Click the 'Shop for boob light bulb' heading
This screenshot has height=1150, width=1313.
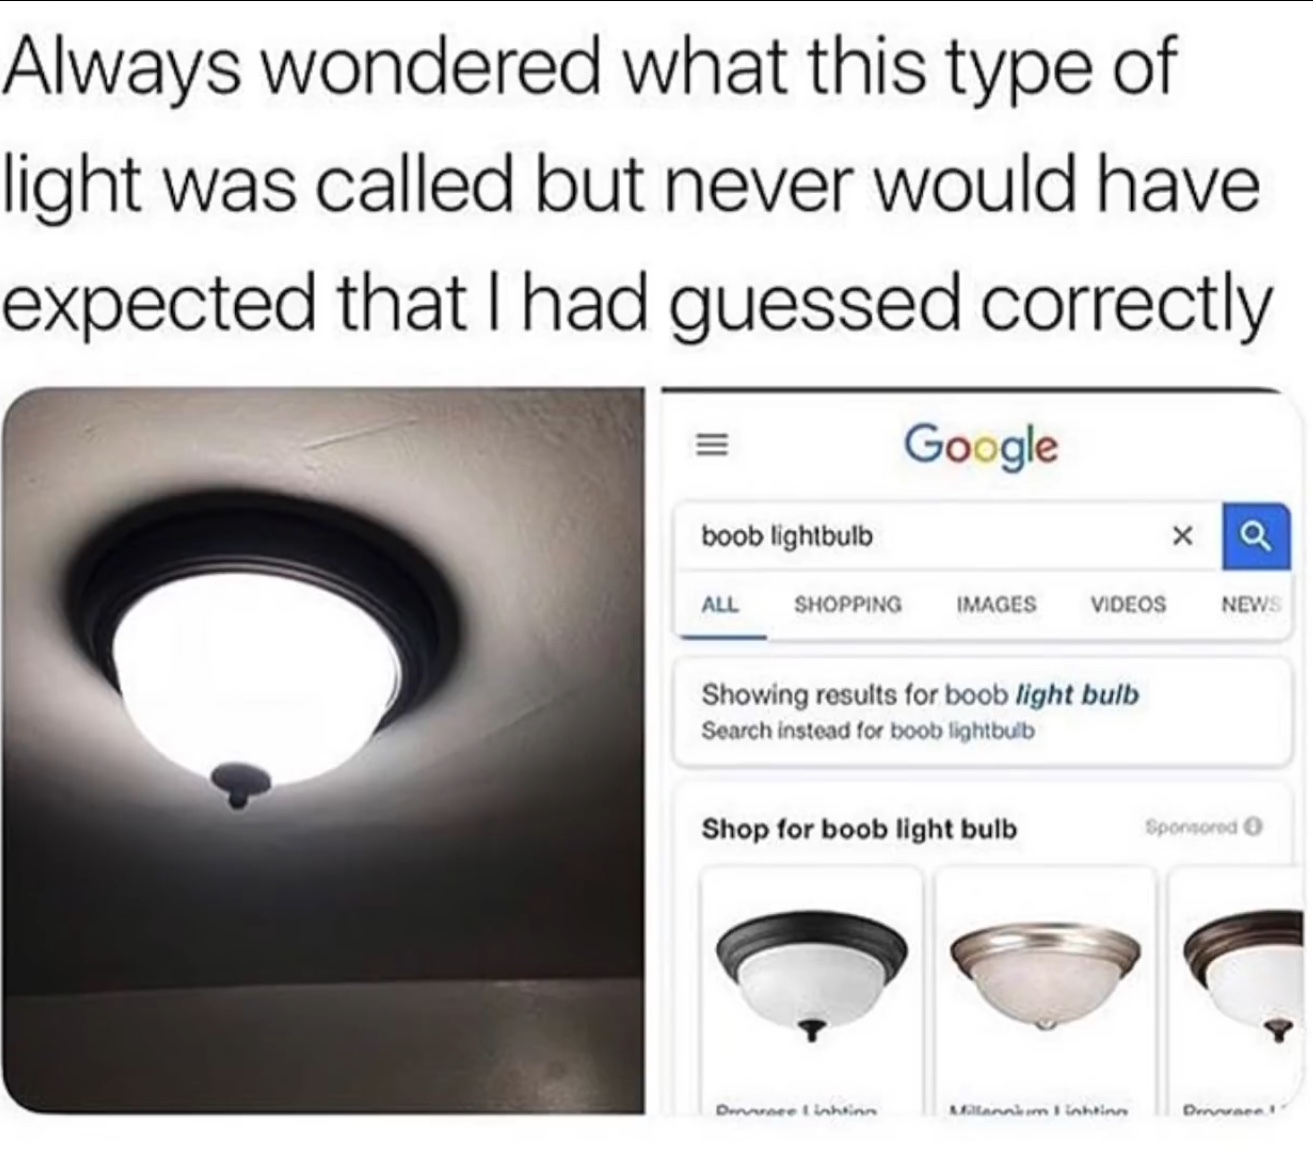[859, 829]
